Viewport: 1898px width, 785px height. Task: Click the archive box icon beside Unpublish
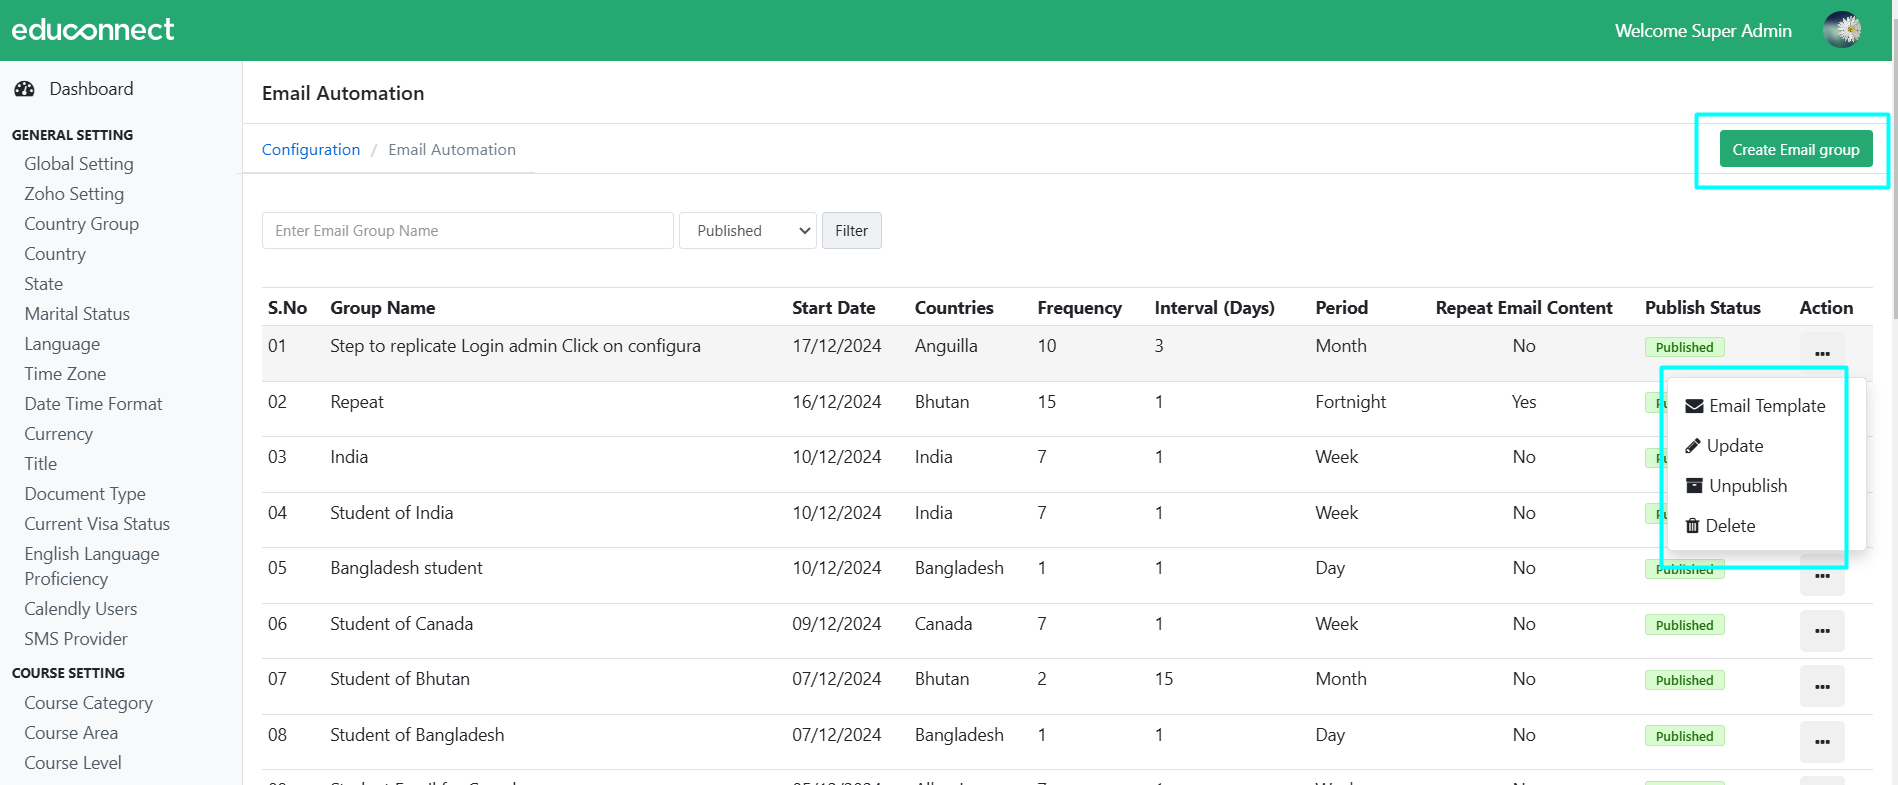tap(1694, 486)
